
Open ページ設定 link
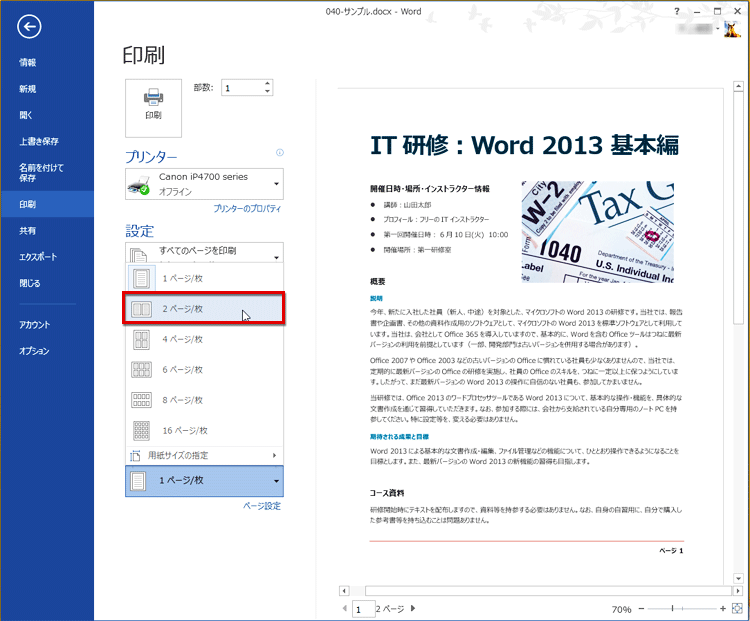click(262, 506)
